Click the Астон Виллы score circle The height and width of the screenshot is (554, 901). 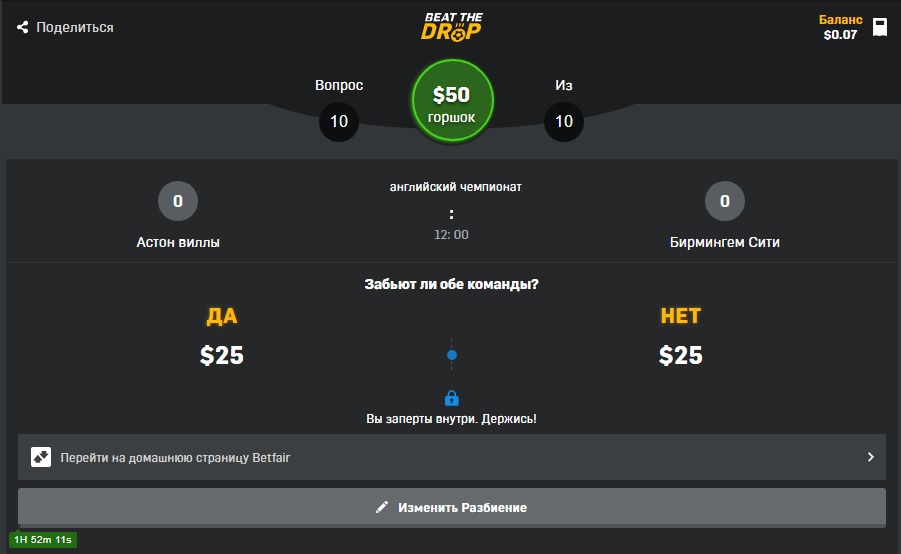point(178,201)
